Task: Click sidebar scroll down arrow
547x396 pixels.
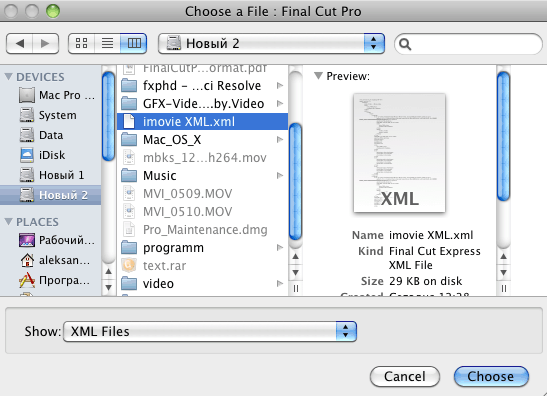Action: pyautogui.click(x=108, y=287)
